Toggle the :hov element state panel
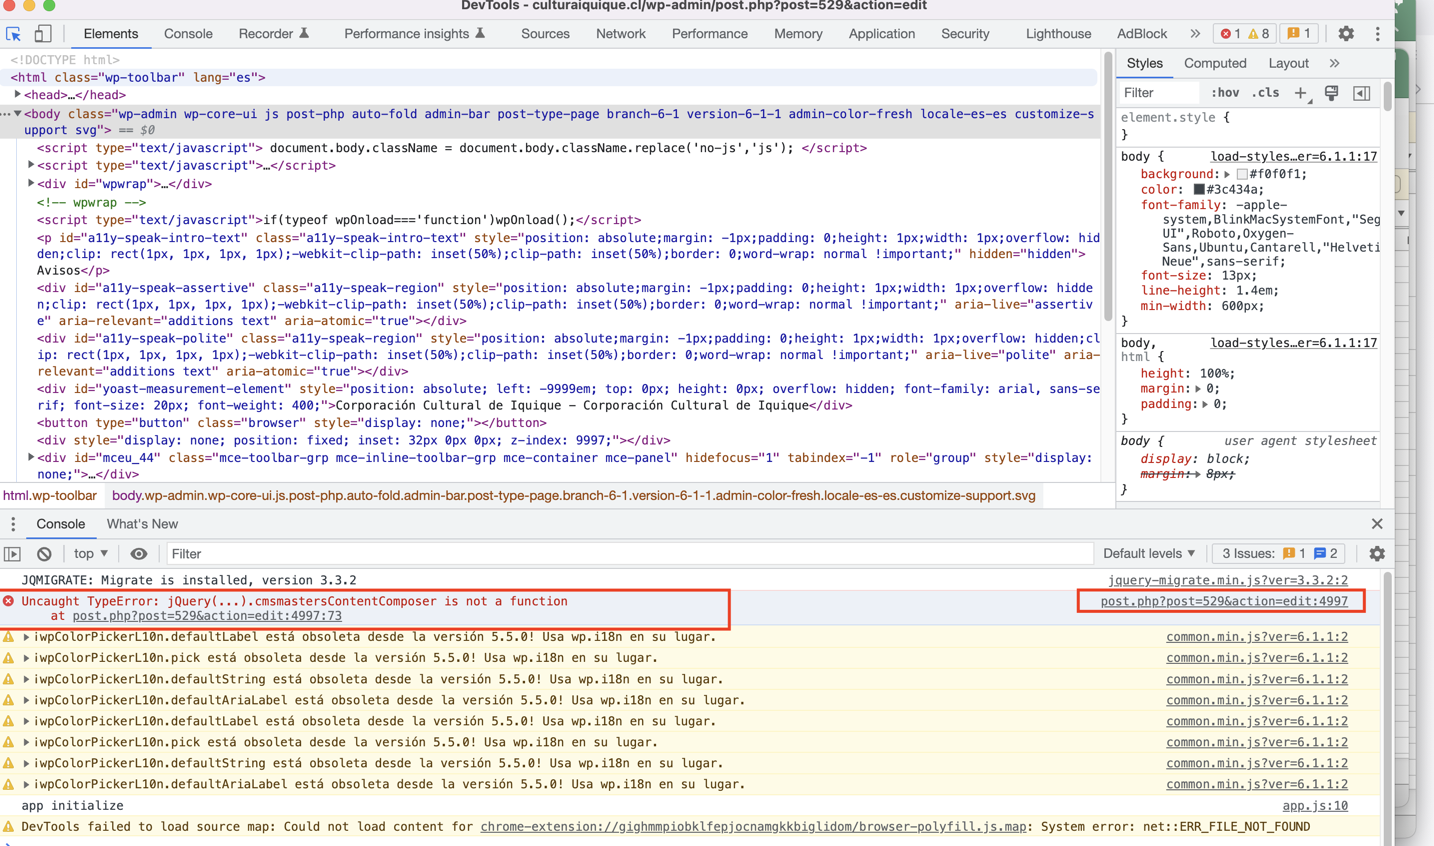 [1225, 93]
